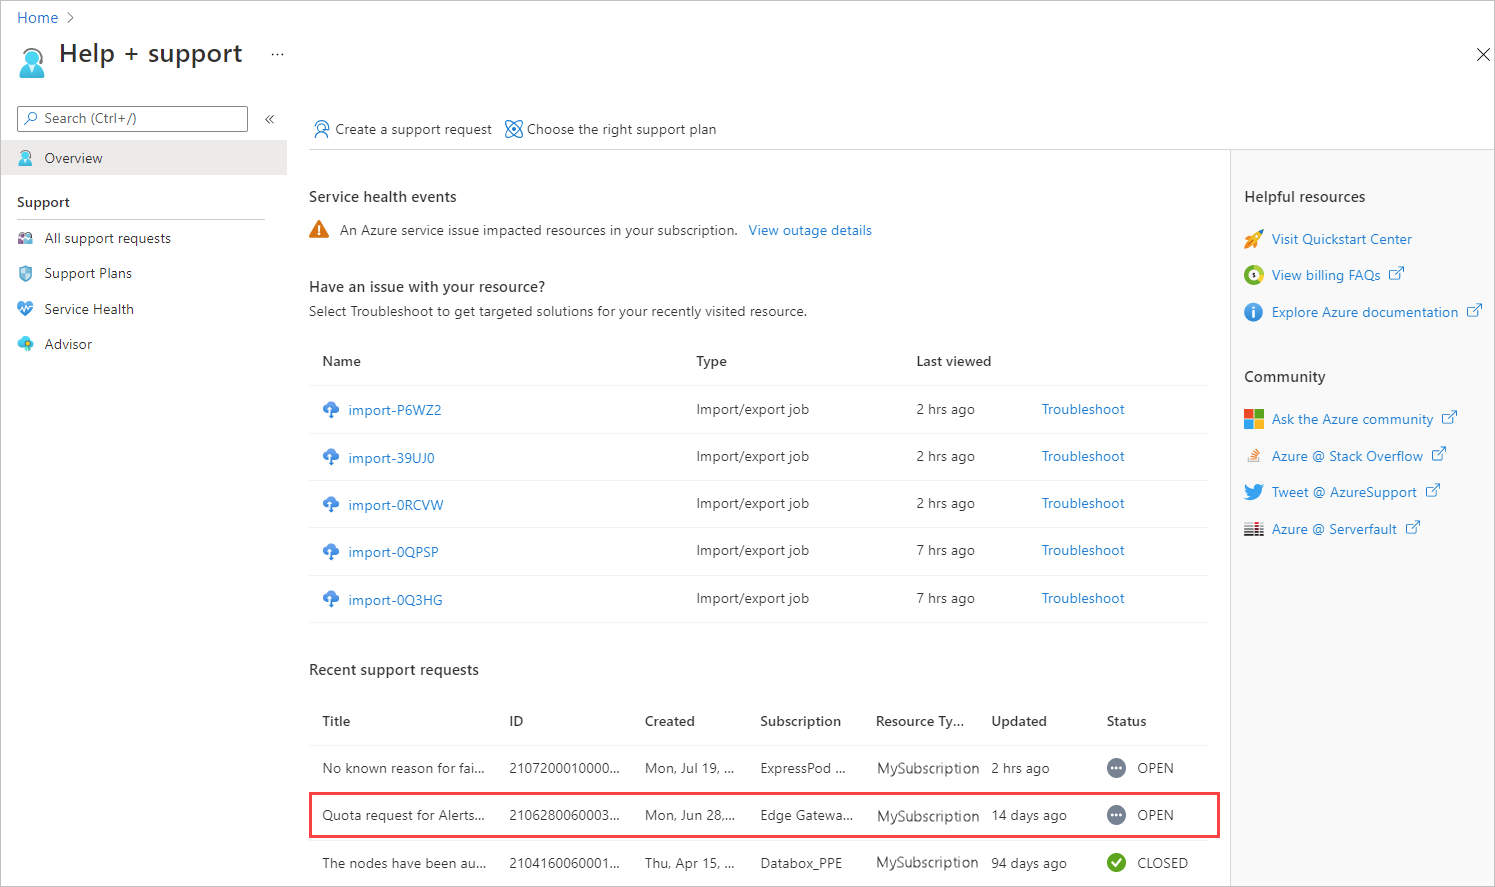Click the magnifier icon in the search box
Image resolution: width=1495 pixels, height=887 pixels.
(x=31, y=118)
